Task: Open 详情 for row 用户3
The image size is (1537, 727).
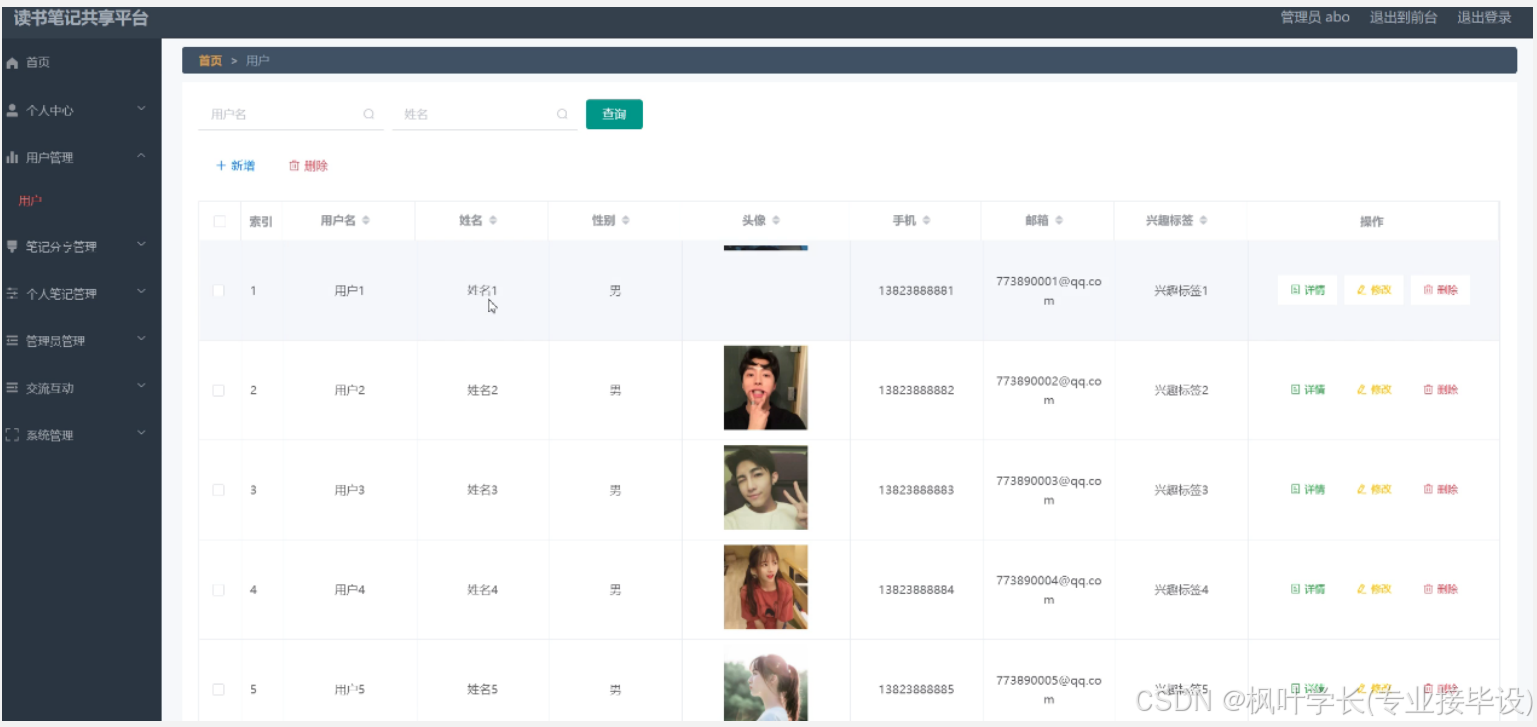Action: point(1308,490)
